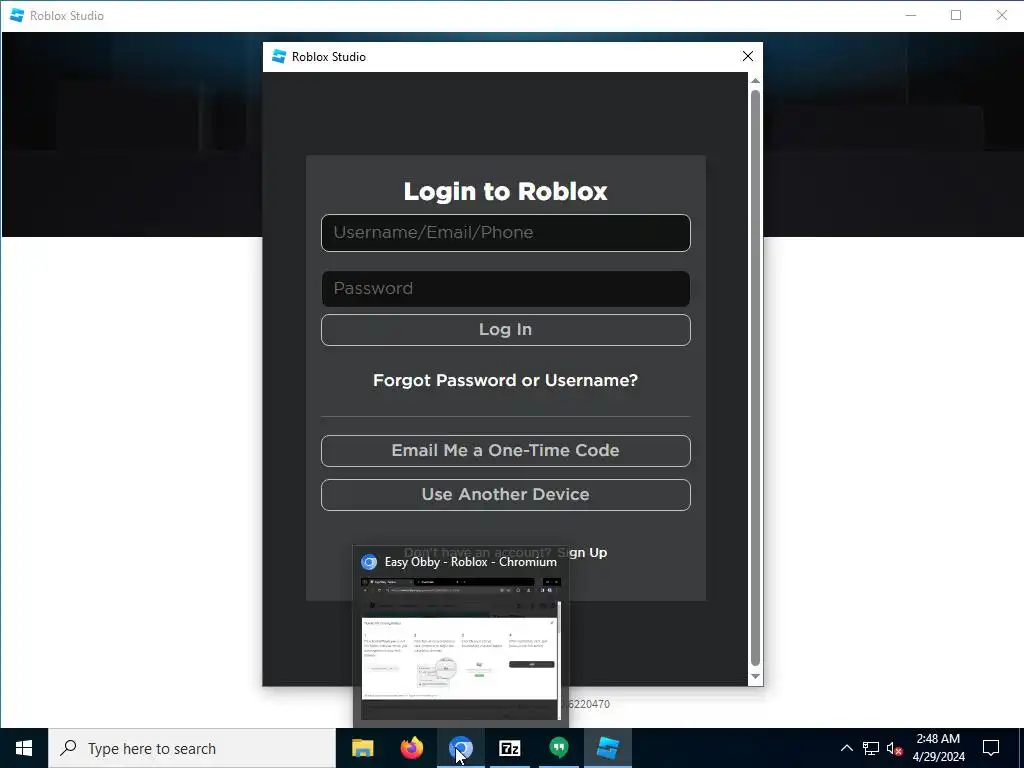Open network status tray icon
This screenshot has height=768, width=1024.
(x=871, y=748)
